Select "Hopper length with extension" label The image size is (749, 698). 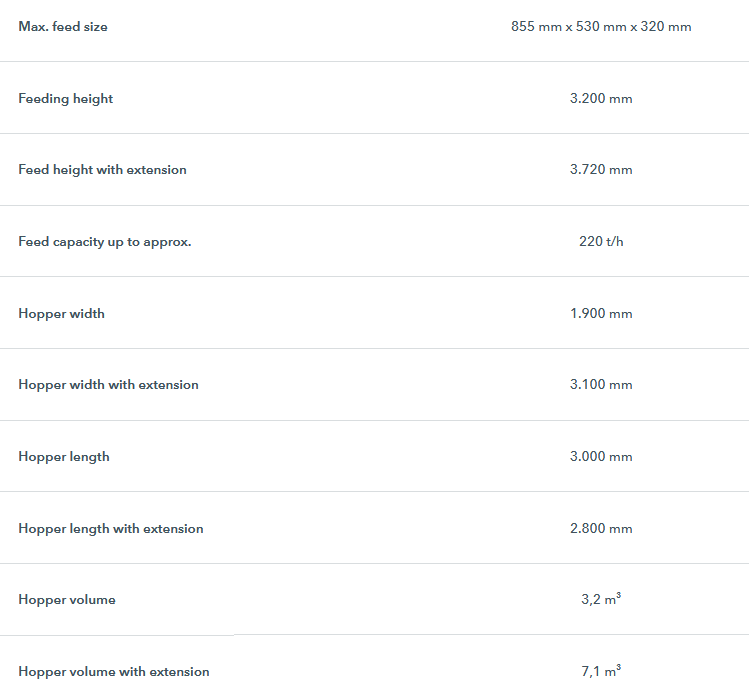coord(111,529)
